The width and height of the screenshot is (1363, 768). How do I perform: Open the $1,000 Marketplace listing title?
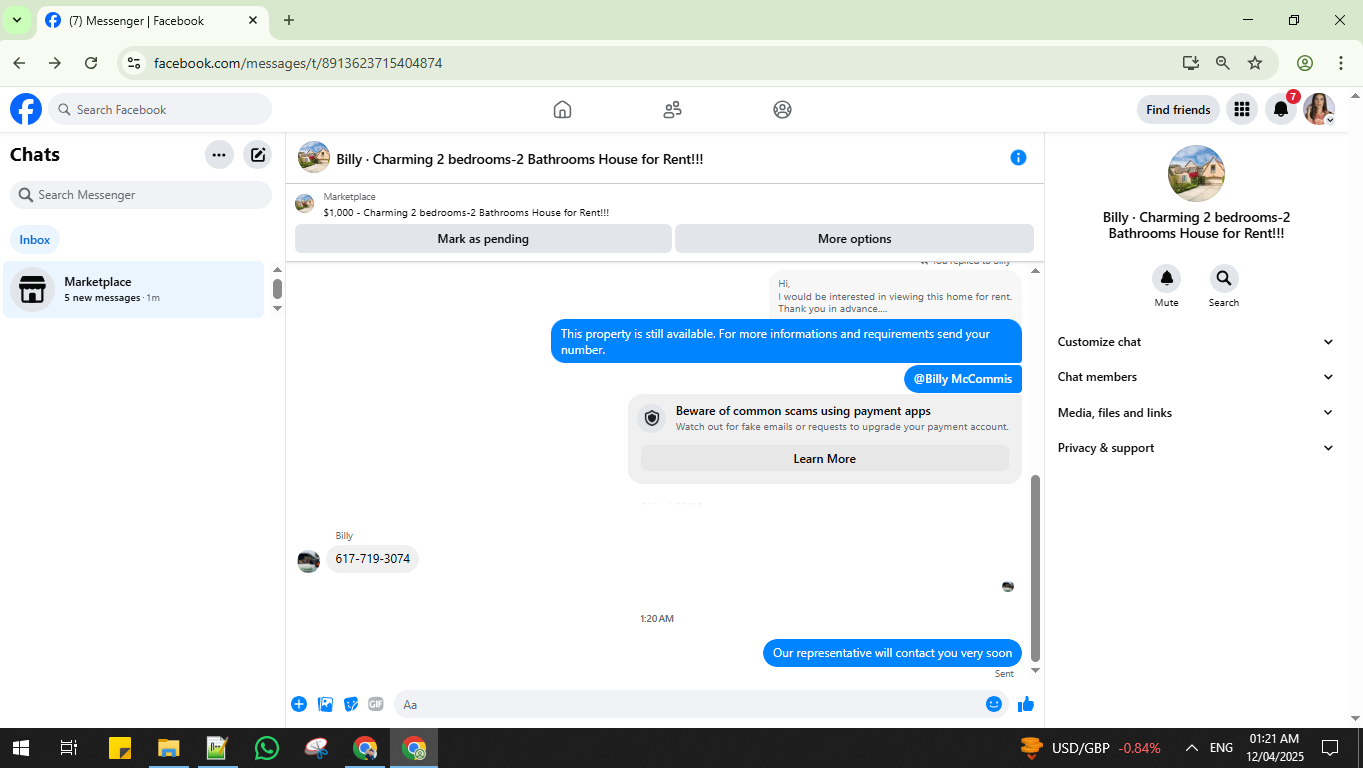tap(466, 212)
